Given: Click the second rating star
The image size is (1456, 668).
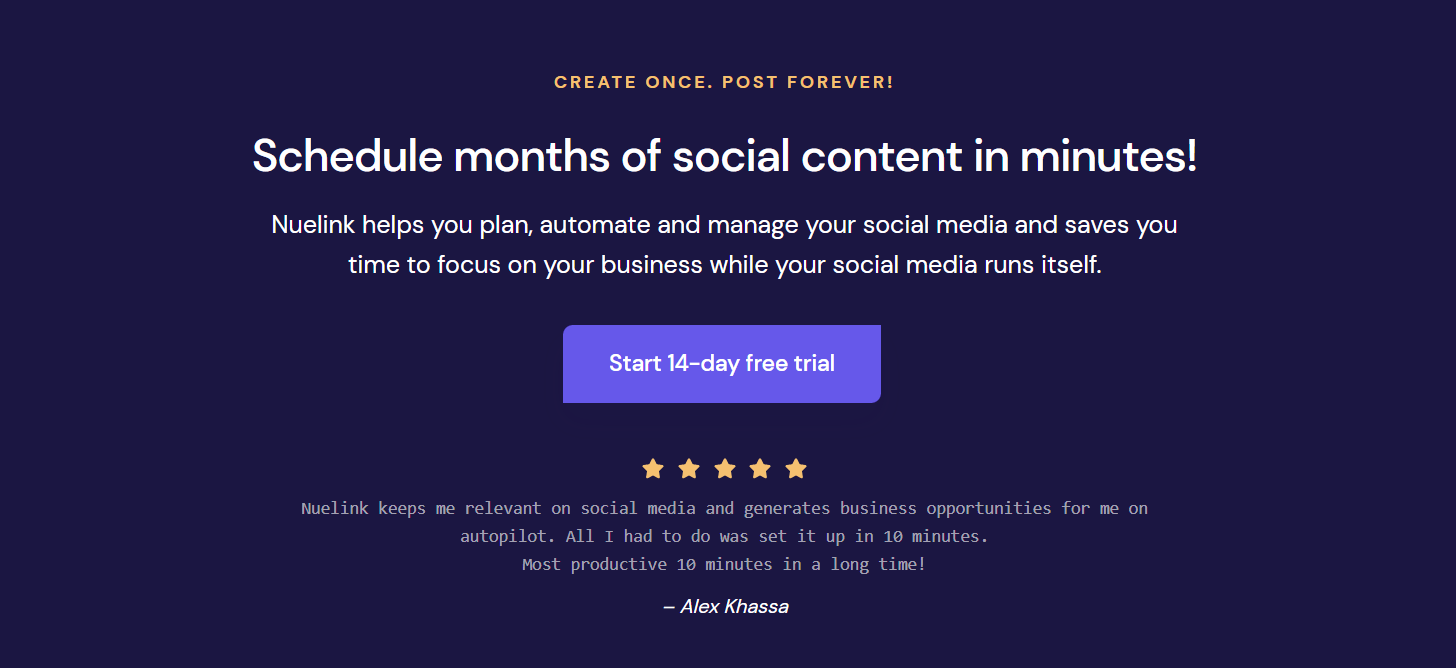Looking at the screenshot, I should 689,468.
